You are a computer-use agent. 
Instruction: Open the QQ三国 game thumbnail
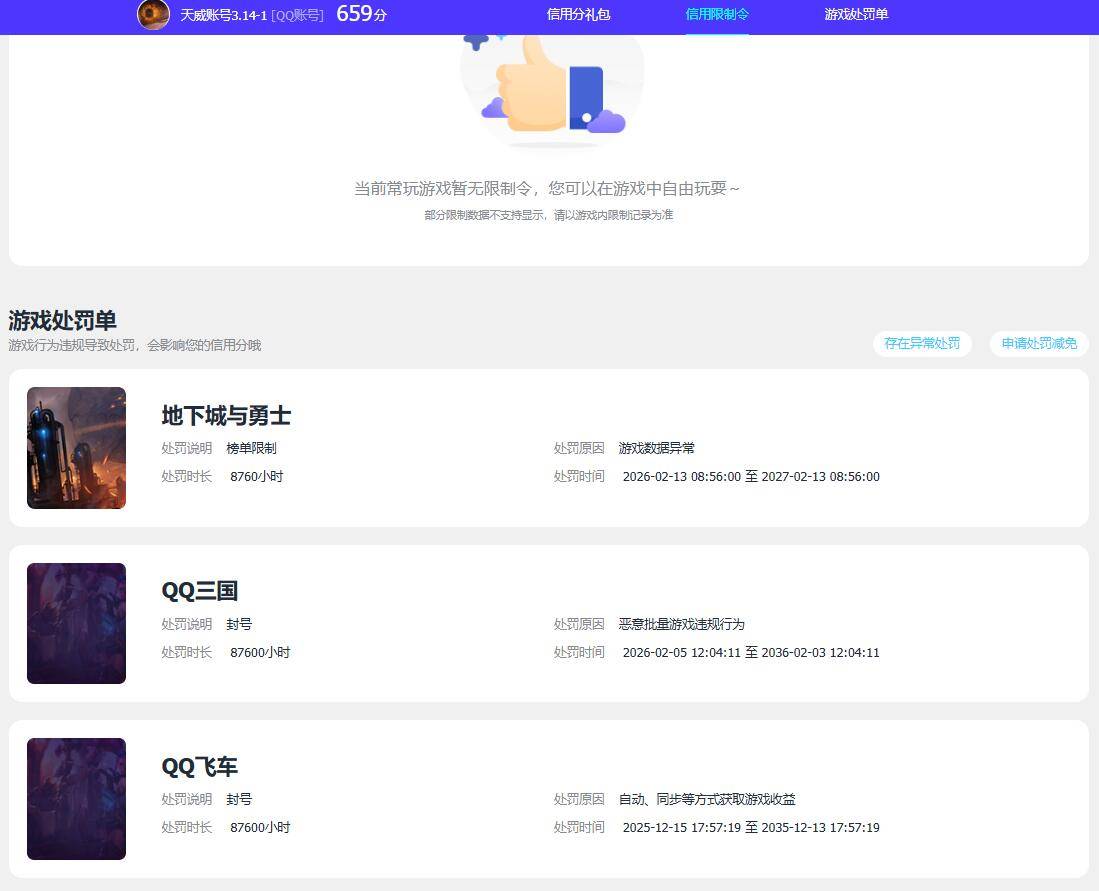(x=76, y=623)
